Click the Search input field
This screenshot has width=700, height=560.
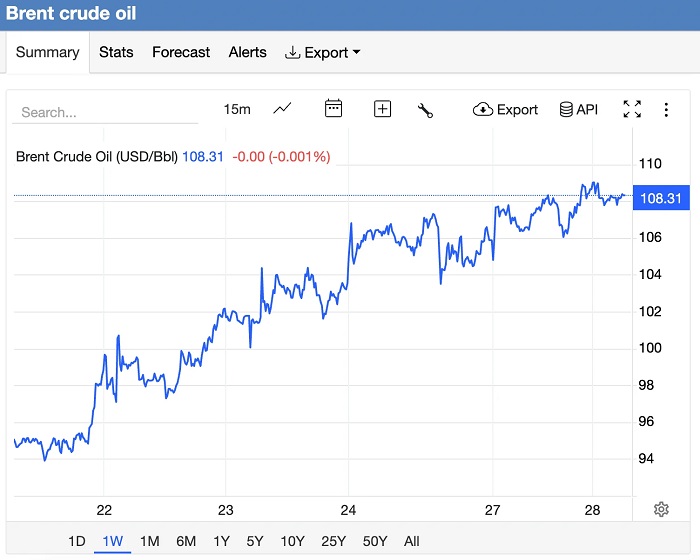(105, 112)
